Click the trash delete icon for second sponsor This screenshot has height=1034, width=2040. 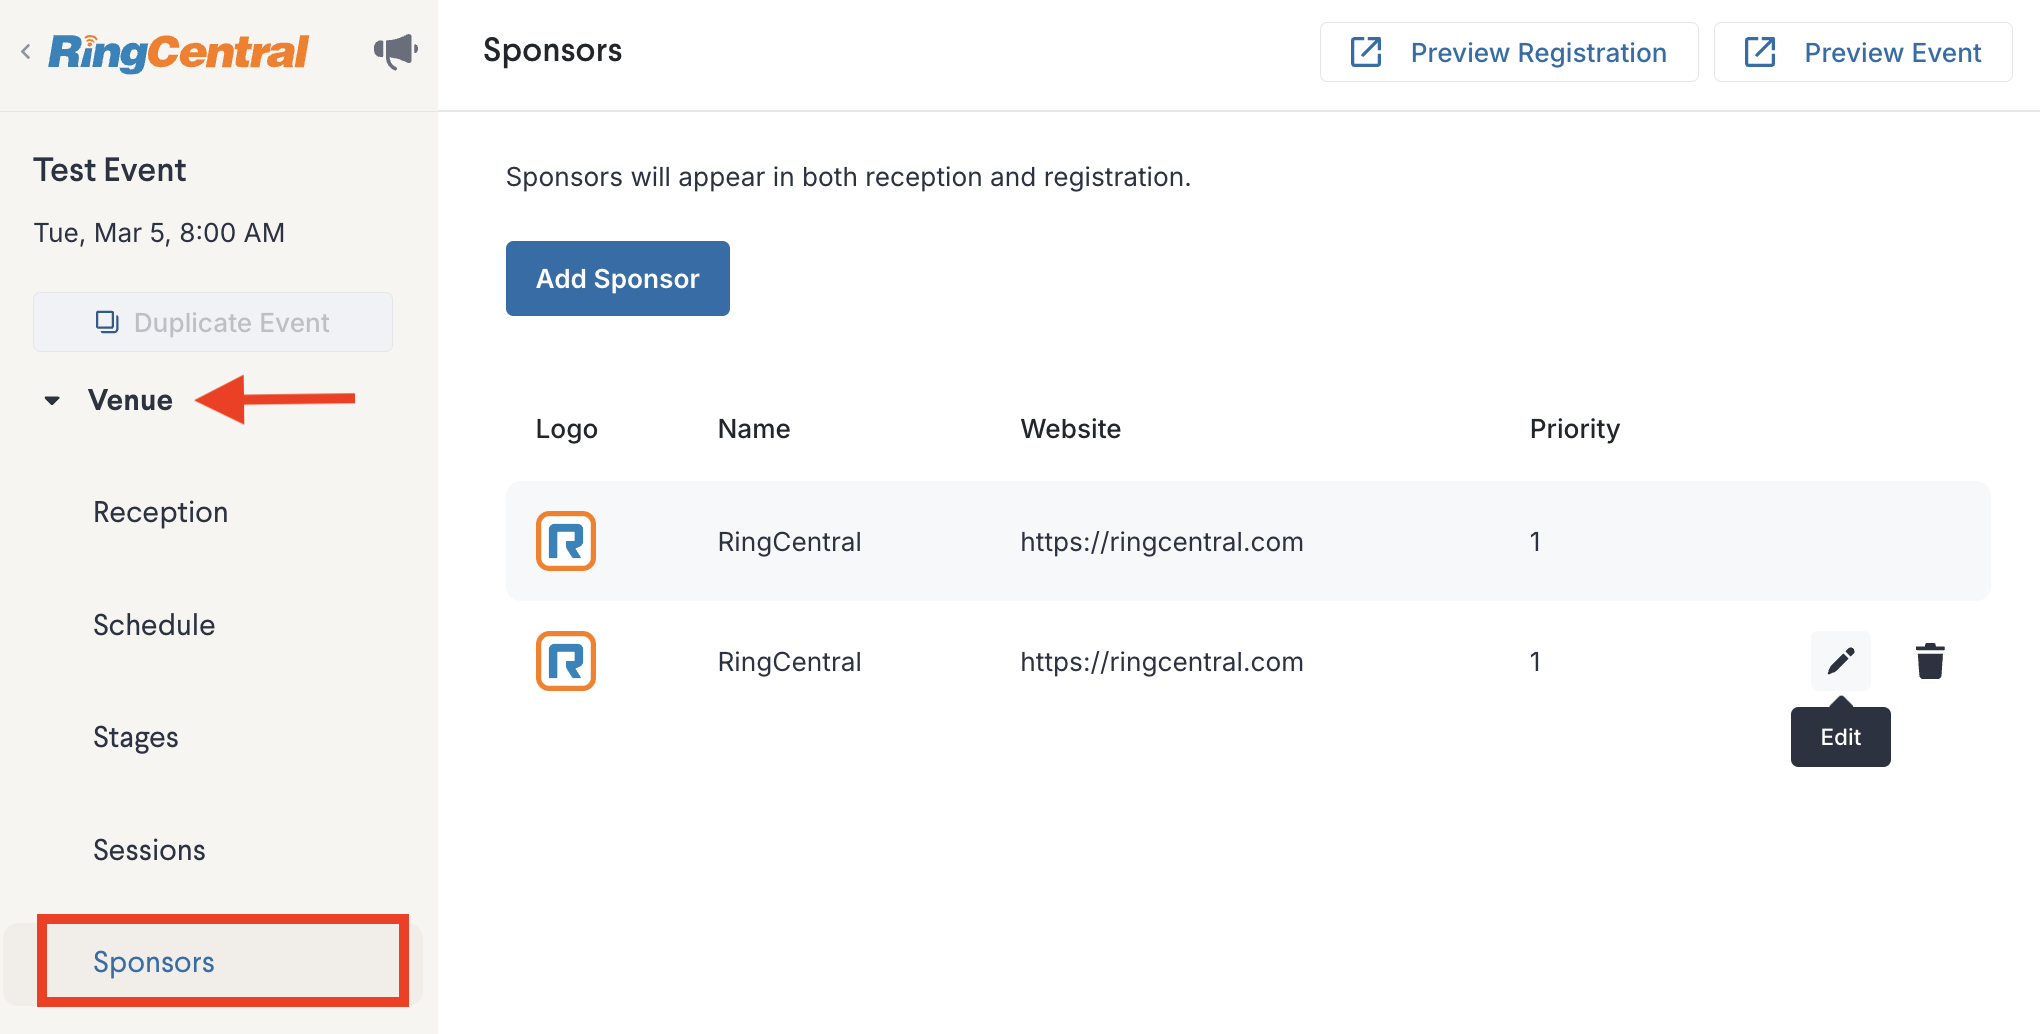tap(1930, 661)
